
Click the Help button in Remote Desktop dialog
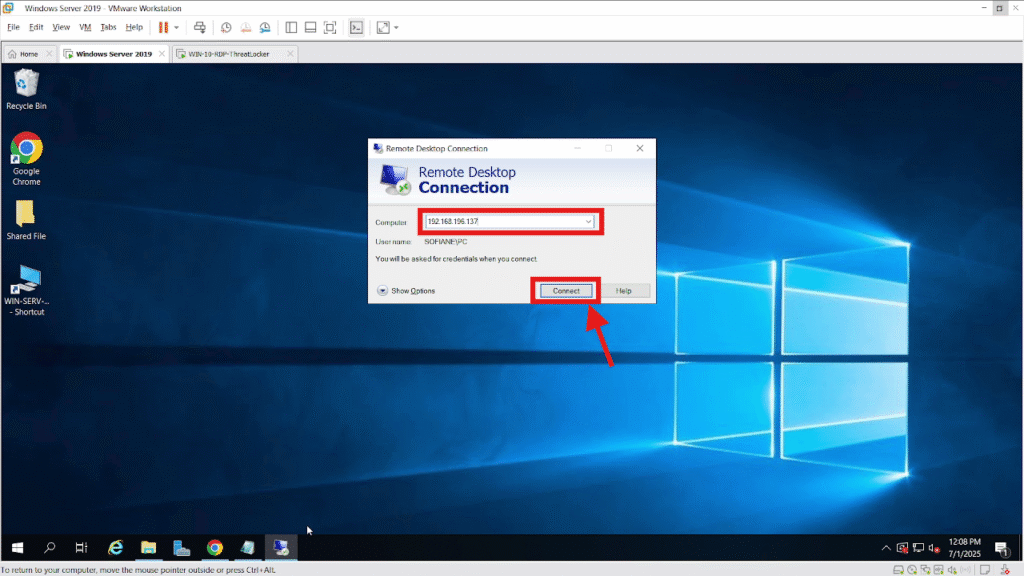coord(624,291)
